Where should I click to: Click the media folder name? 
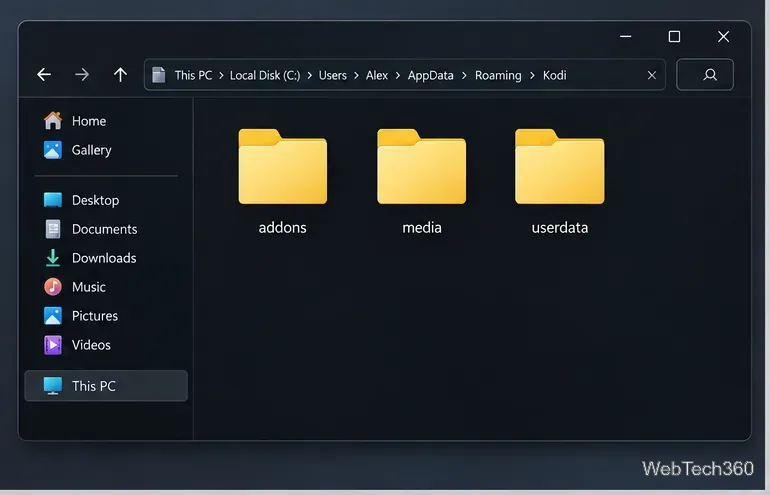click(422, 227)
